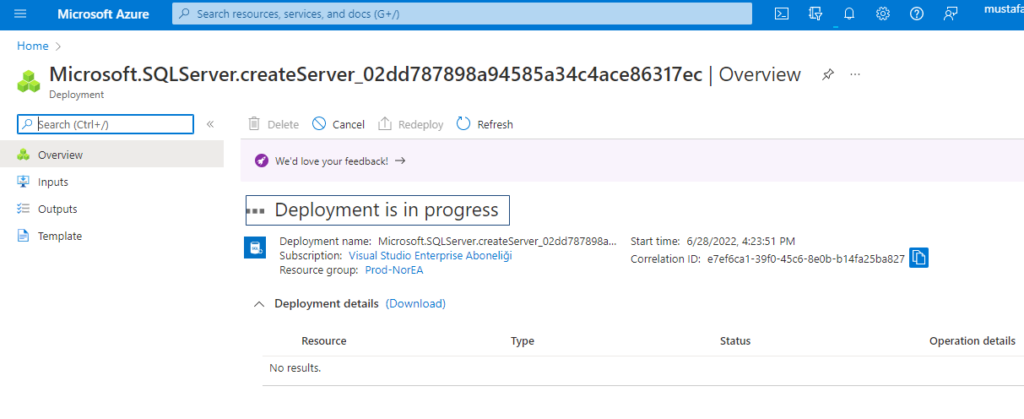
Task: Open the Directories and subscriptions filter icon
Action: [815, 14]
